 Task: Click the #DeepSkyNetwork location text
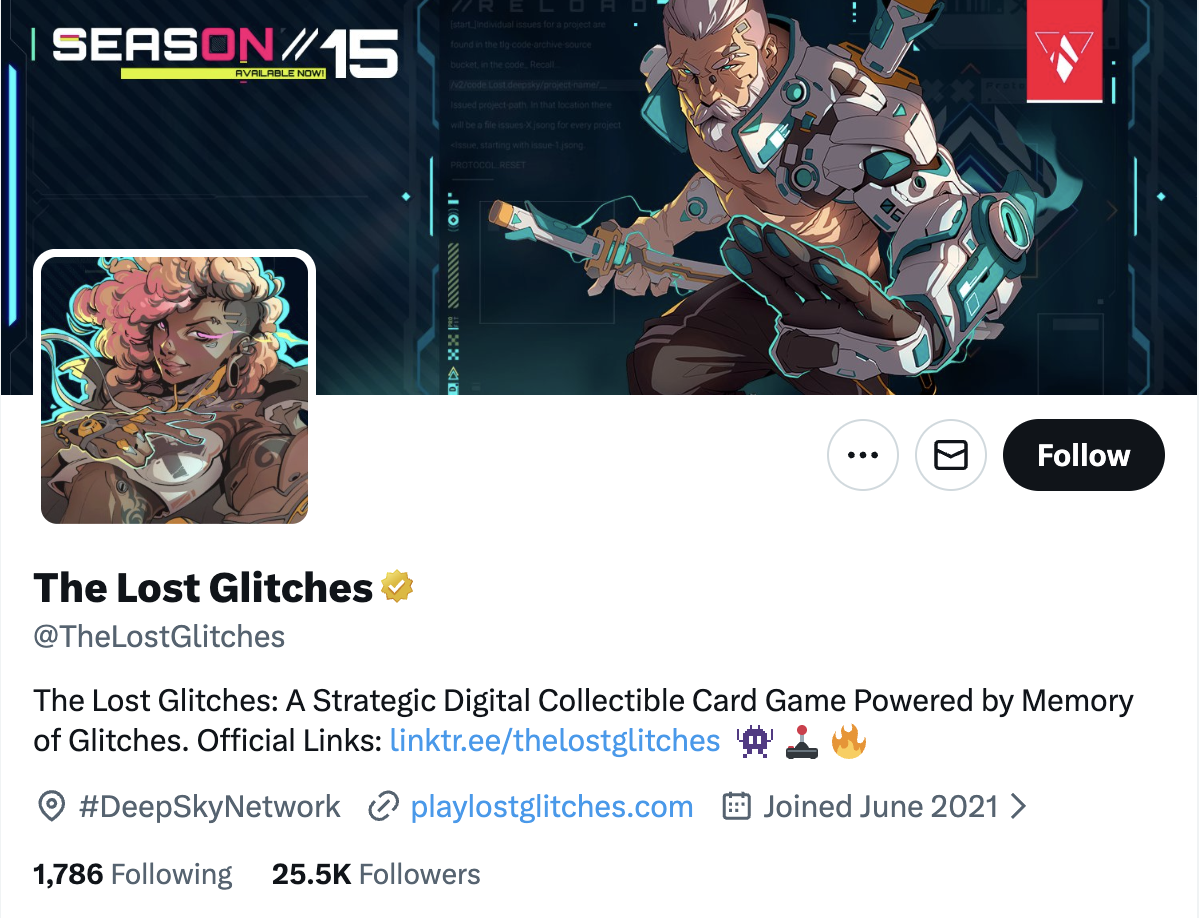[209, 807]
